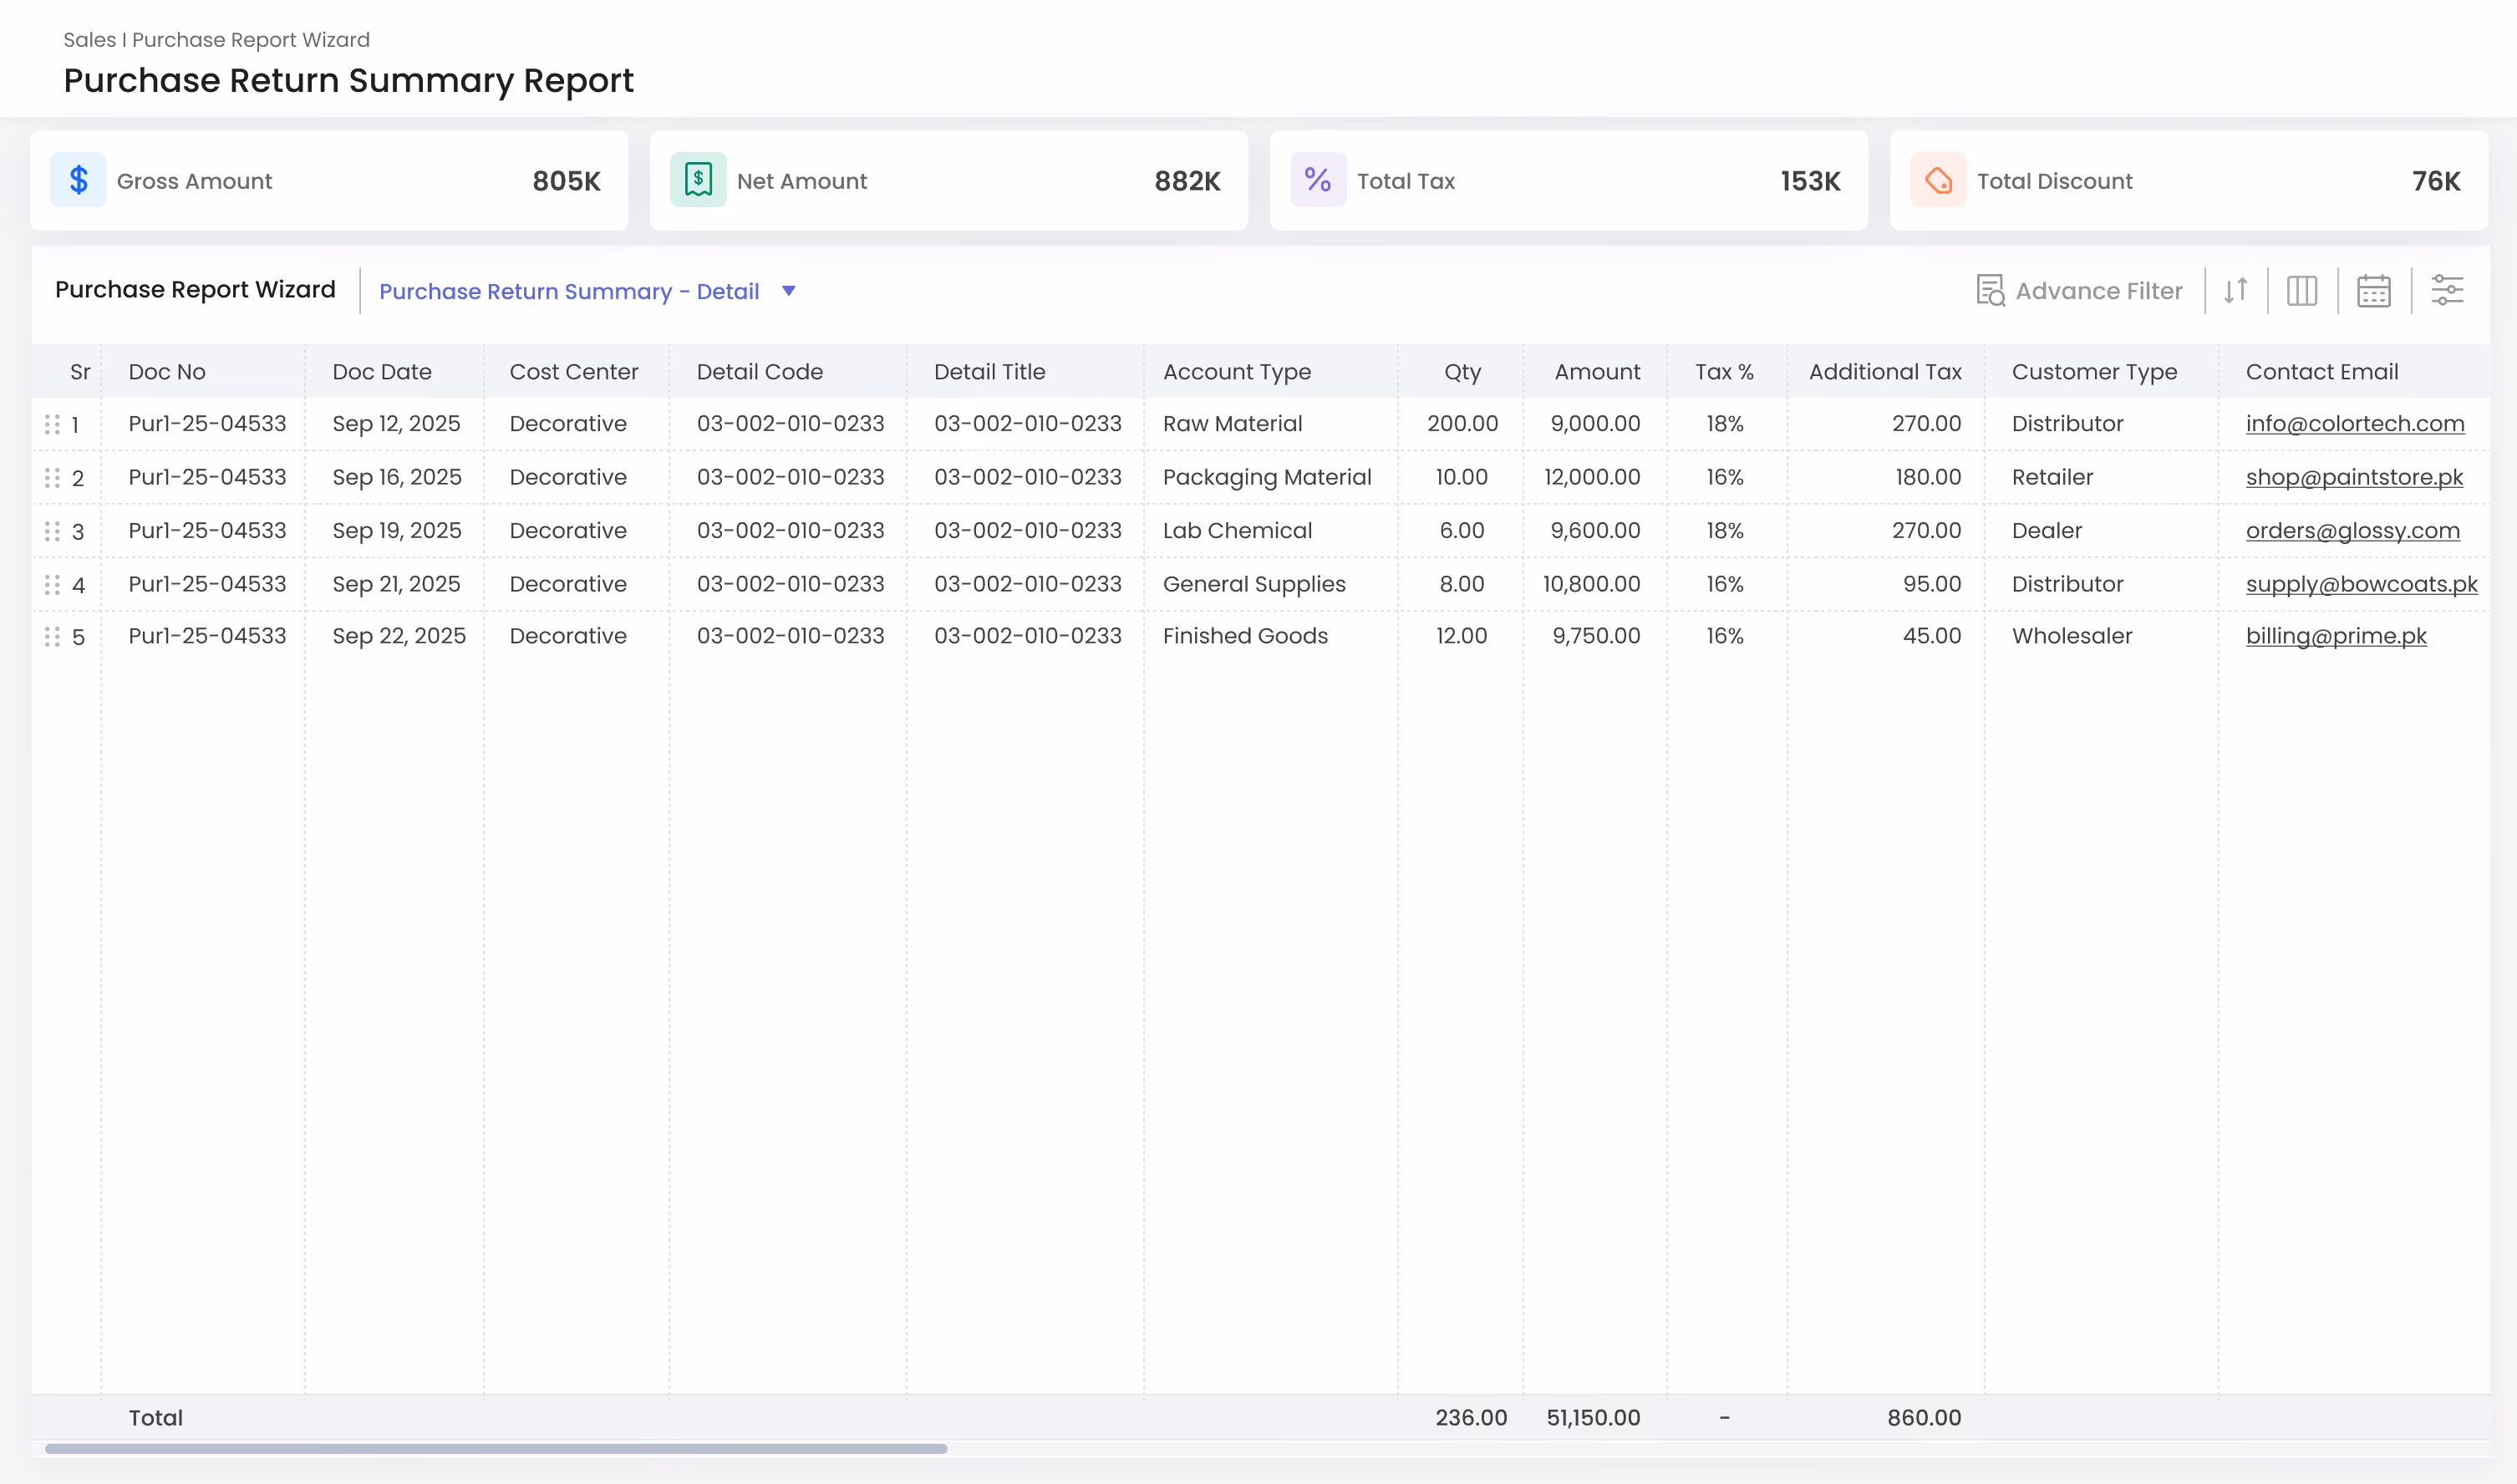Screen dimensions: 2517x1484
Task: Click the Sr column header
Action: [x=80, y=372]
